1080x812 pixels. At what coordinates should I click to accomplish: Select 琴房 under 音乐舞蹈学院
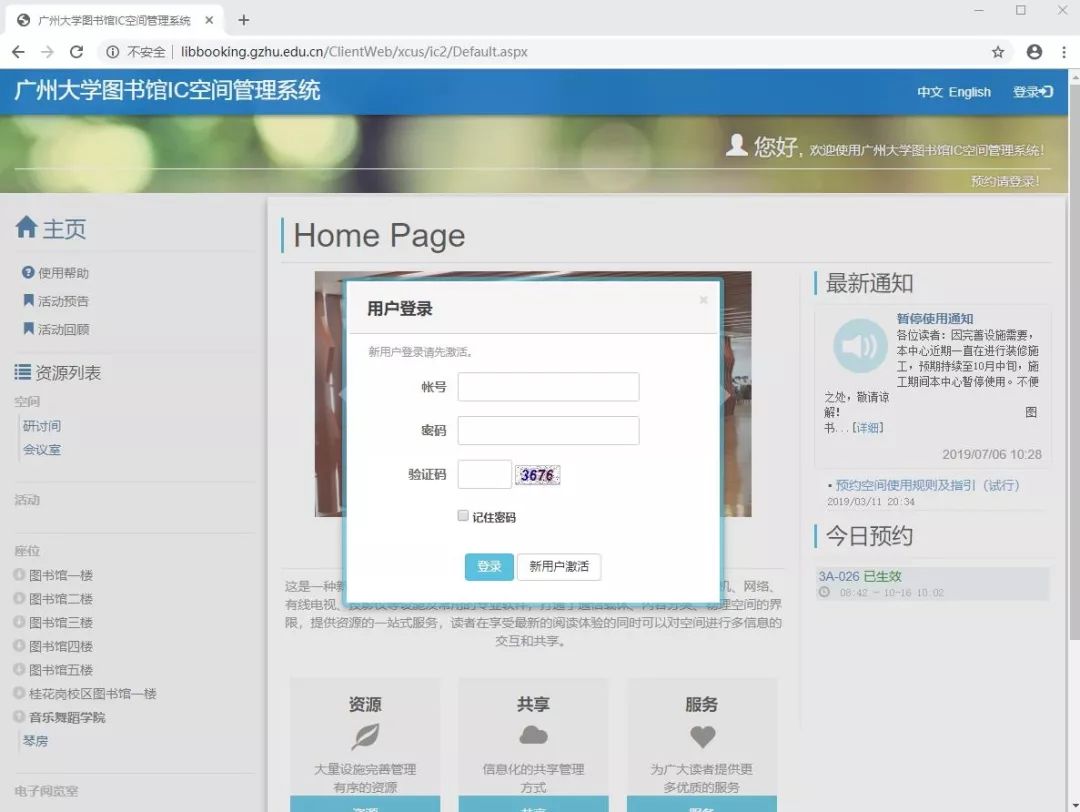pyautogui.click(x=36, y=740)
